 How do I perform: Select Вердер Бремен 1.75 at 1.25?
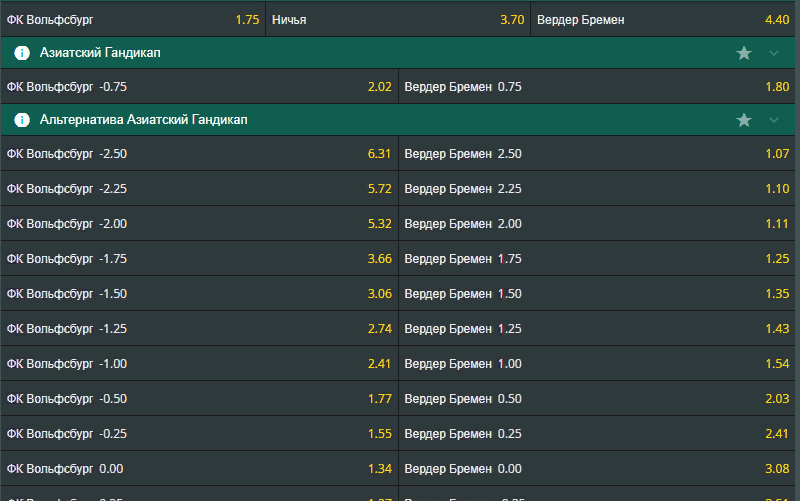click(x=597, y=259)
